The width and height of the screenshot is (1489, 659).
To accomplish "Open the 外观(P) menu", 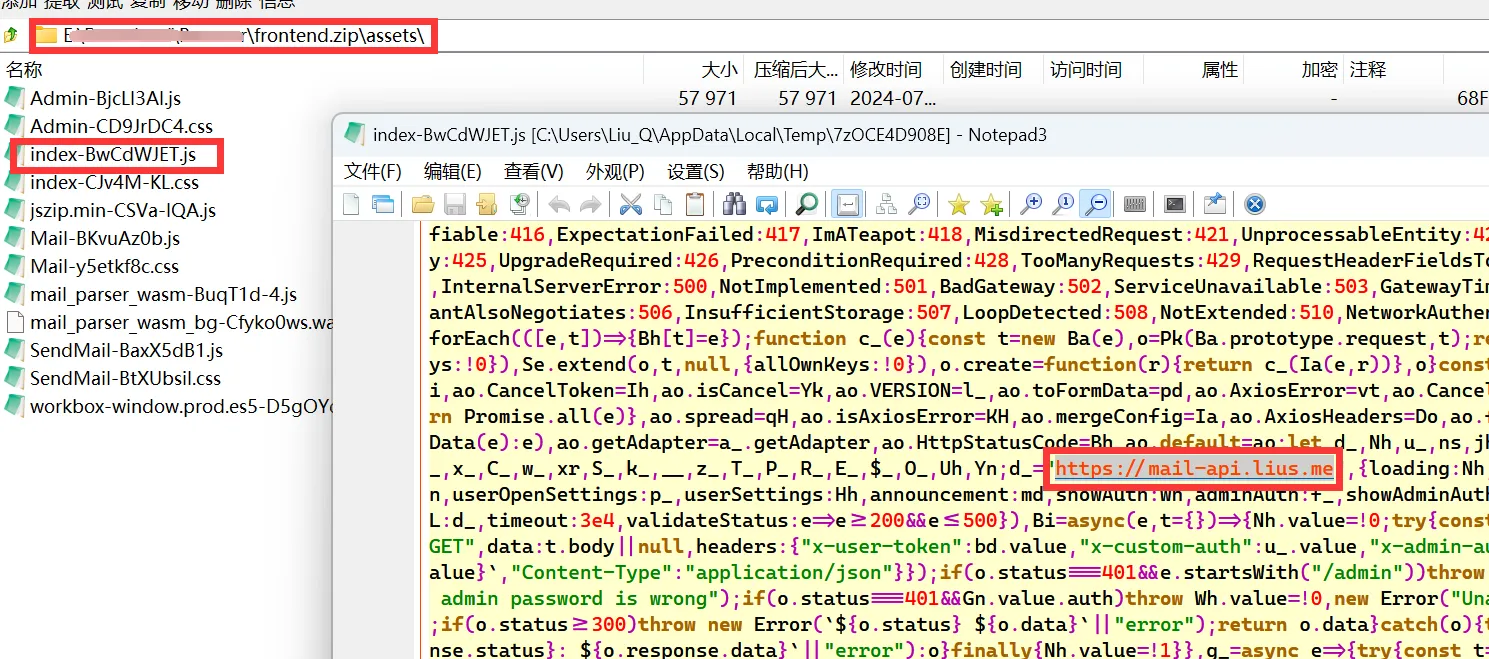I will (x=615, y=171).
